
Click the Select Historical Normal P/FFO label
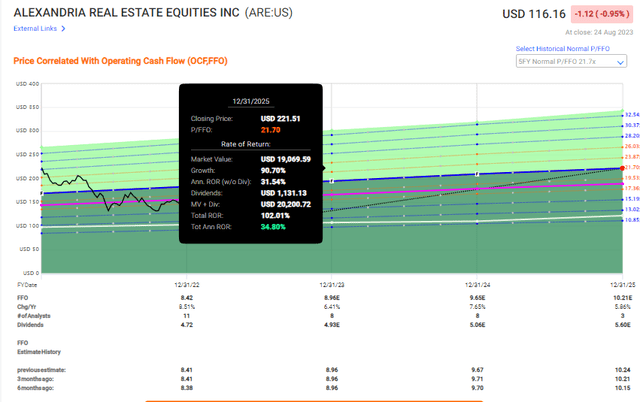tap(562, 49)
